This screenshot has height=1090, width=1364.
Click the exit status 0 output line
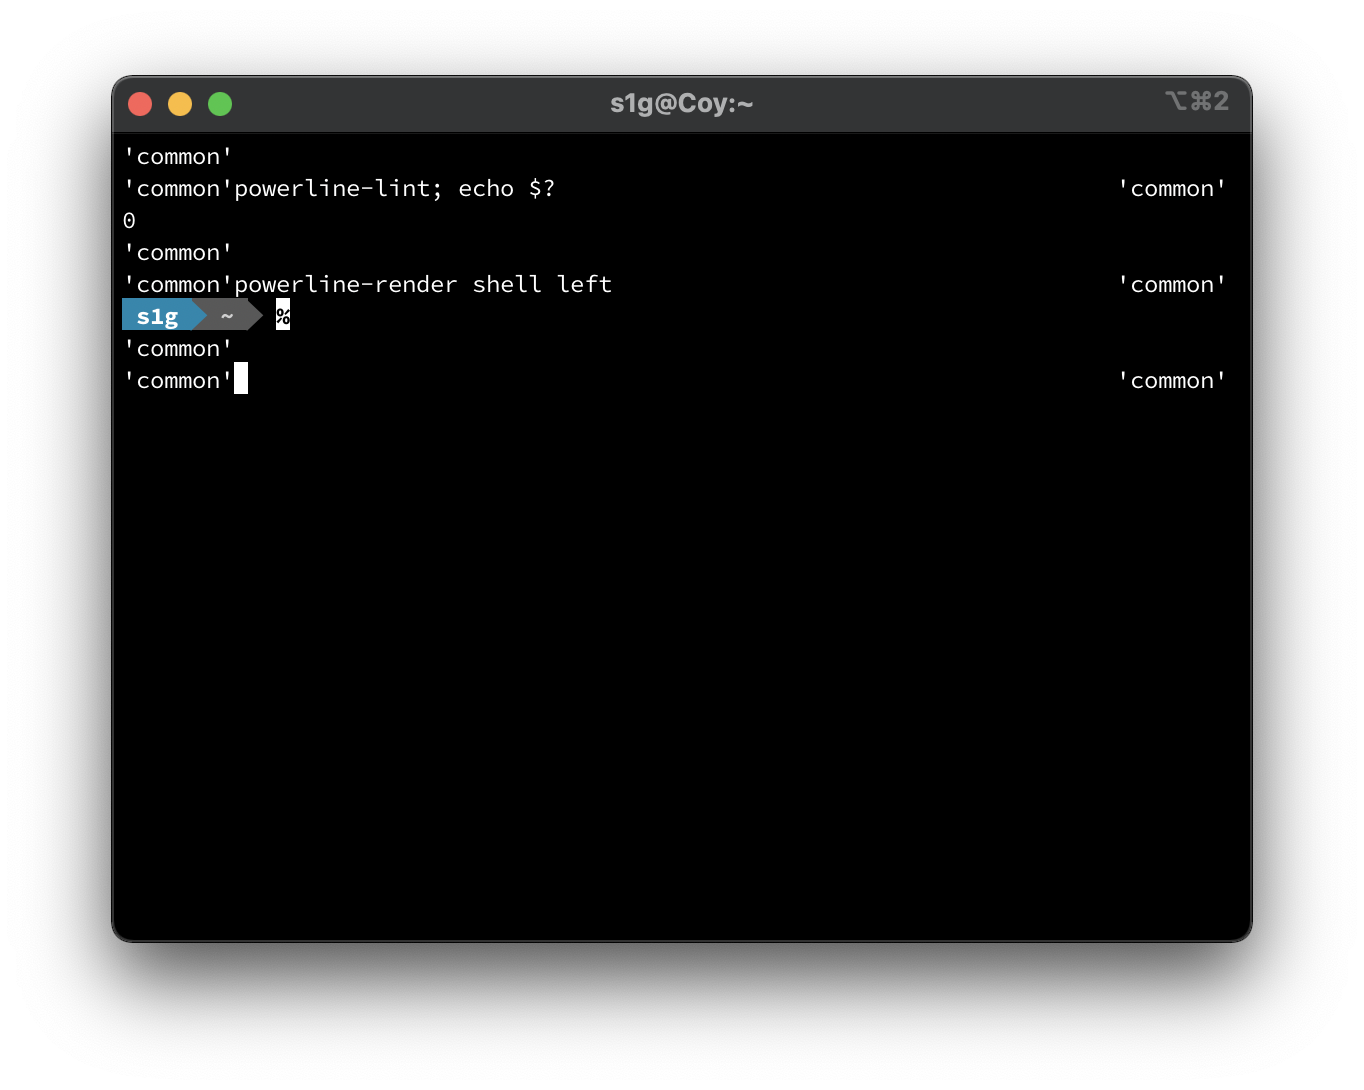(x=128, y=220)
